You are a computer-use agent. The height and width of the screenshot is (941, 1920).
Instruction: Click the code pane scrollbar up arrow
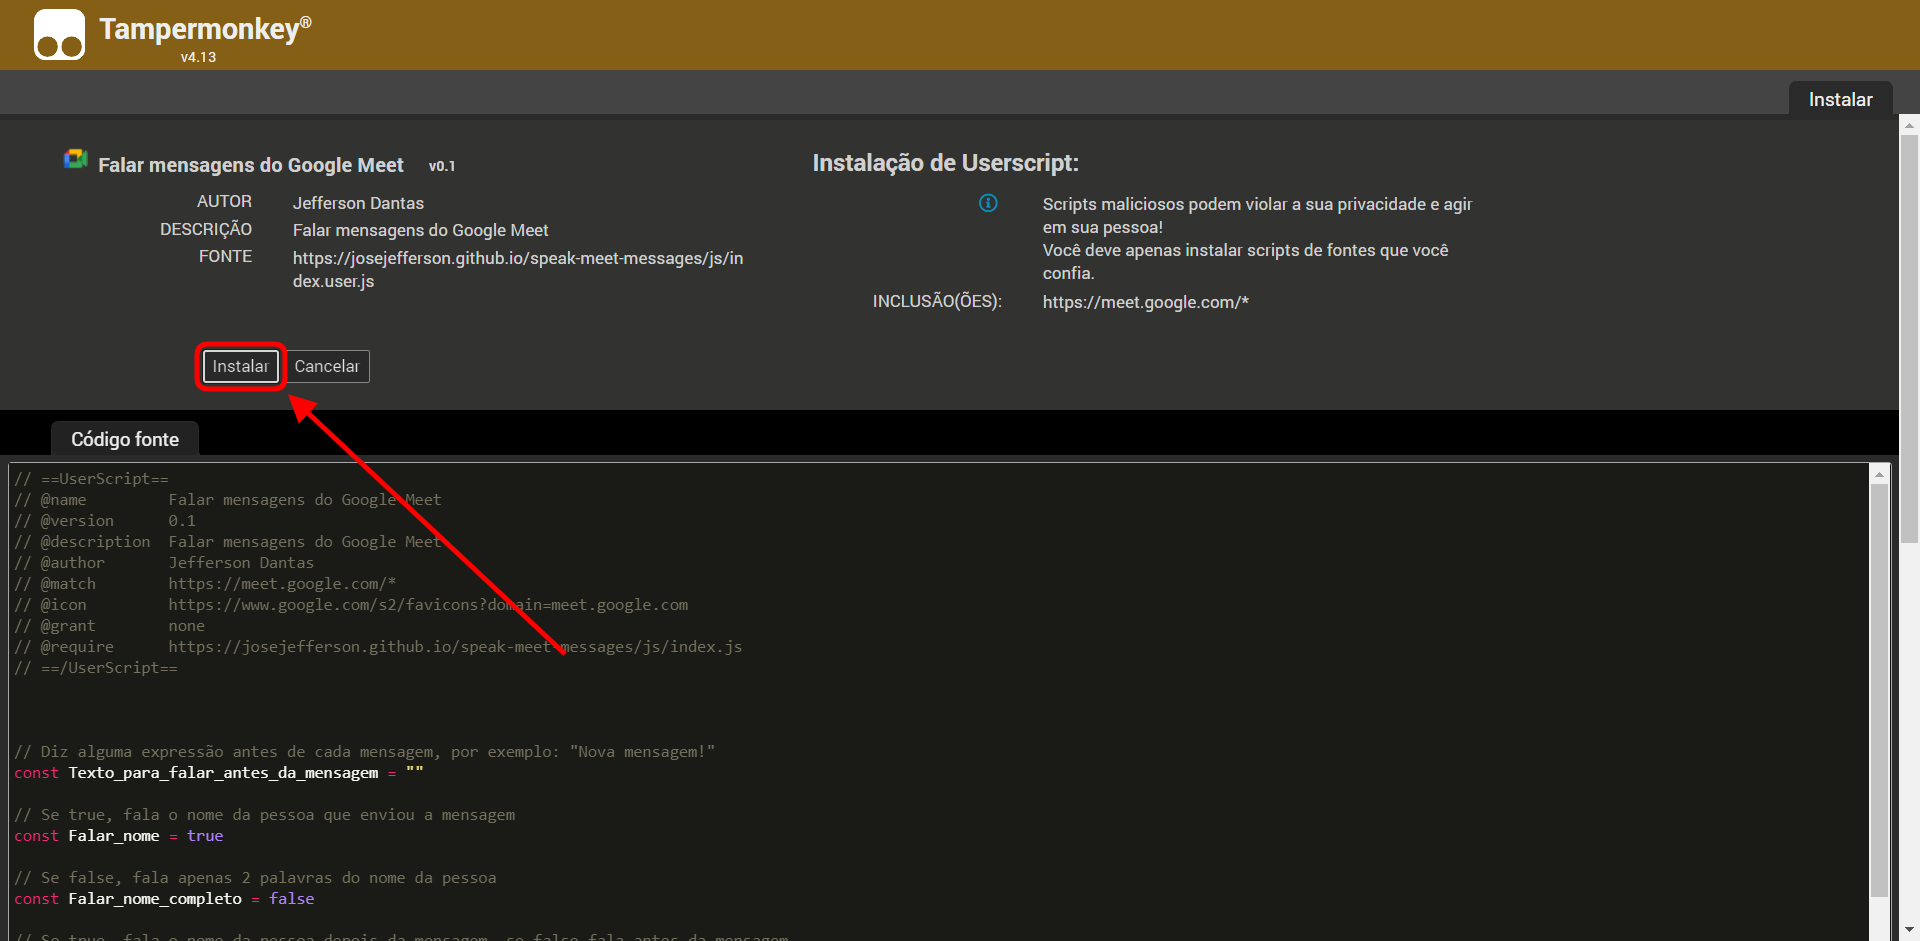click(x=1879, y=475)
